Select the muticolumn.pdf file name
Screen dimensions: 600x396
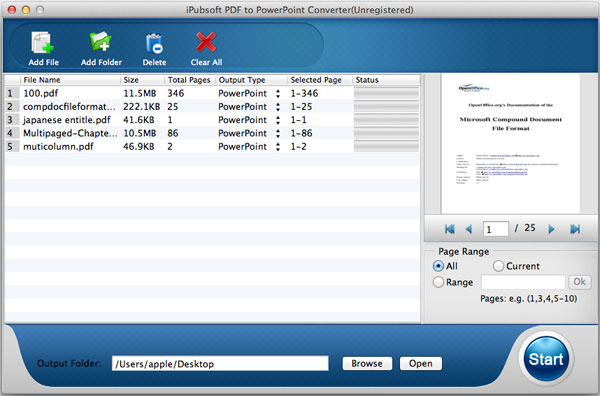[x=58, y=147]
